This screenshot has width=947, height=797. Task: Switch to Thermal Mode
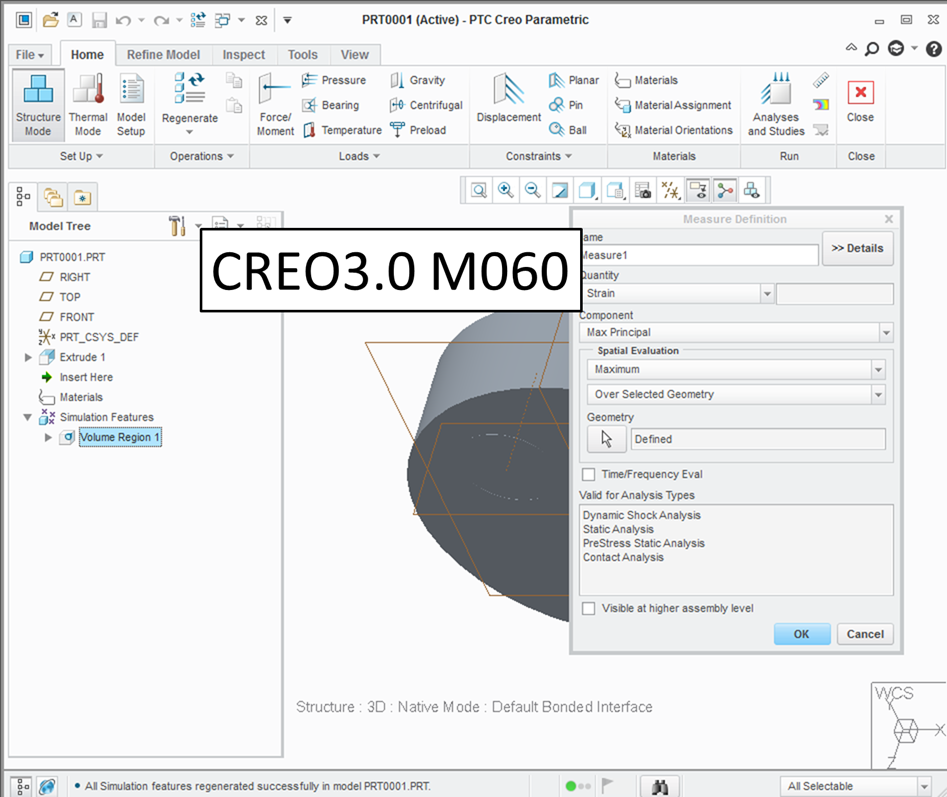point(88,106)
